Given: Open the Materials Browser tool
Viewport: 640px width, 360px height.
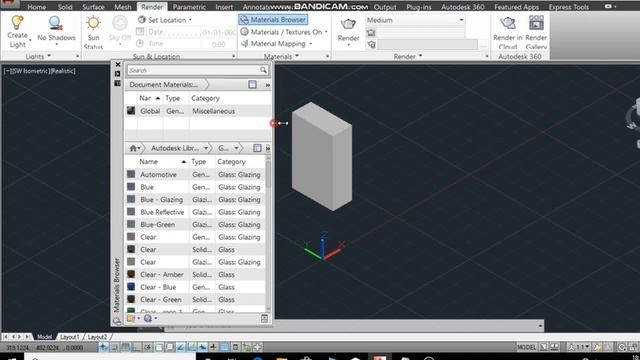Looking at the screenshot, I should 273,20.
